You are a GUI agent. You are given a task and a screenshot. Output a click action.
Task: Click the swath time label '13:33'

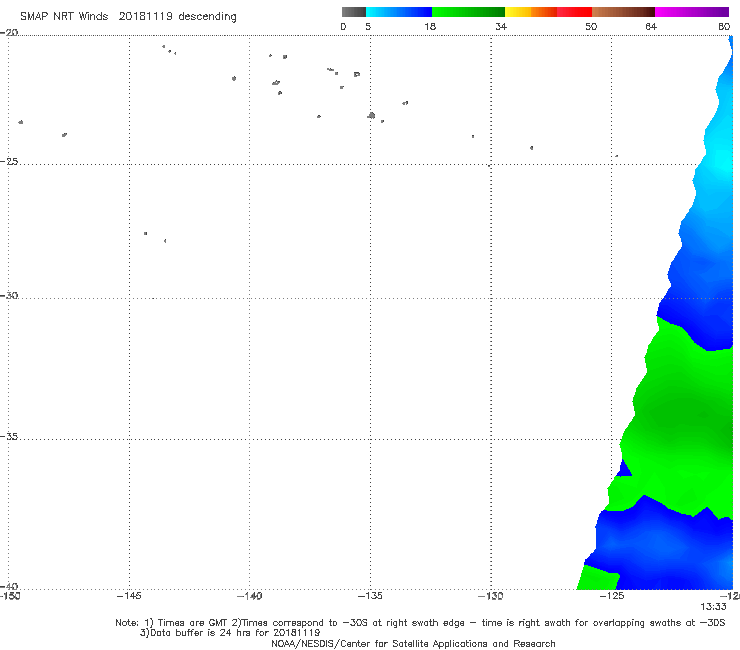713,607
